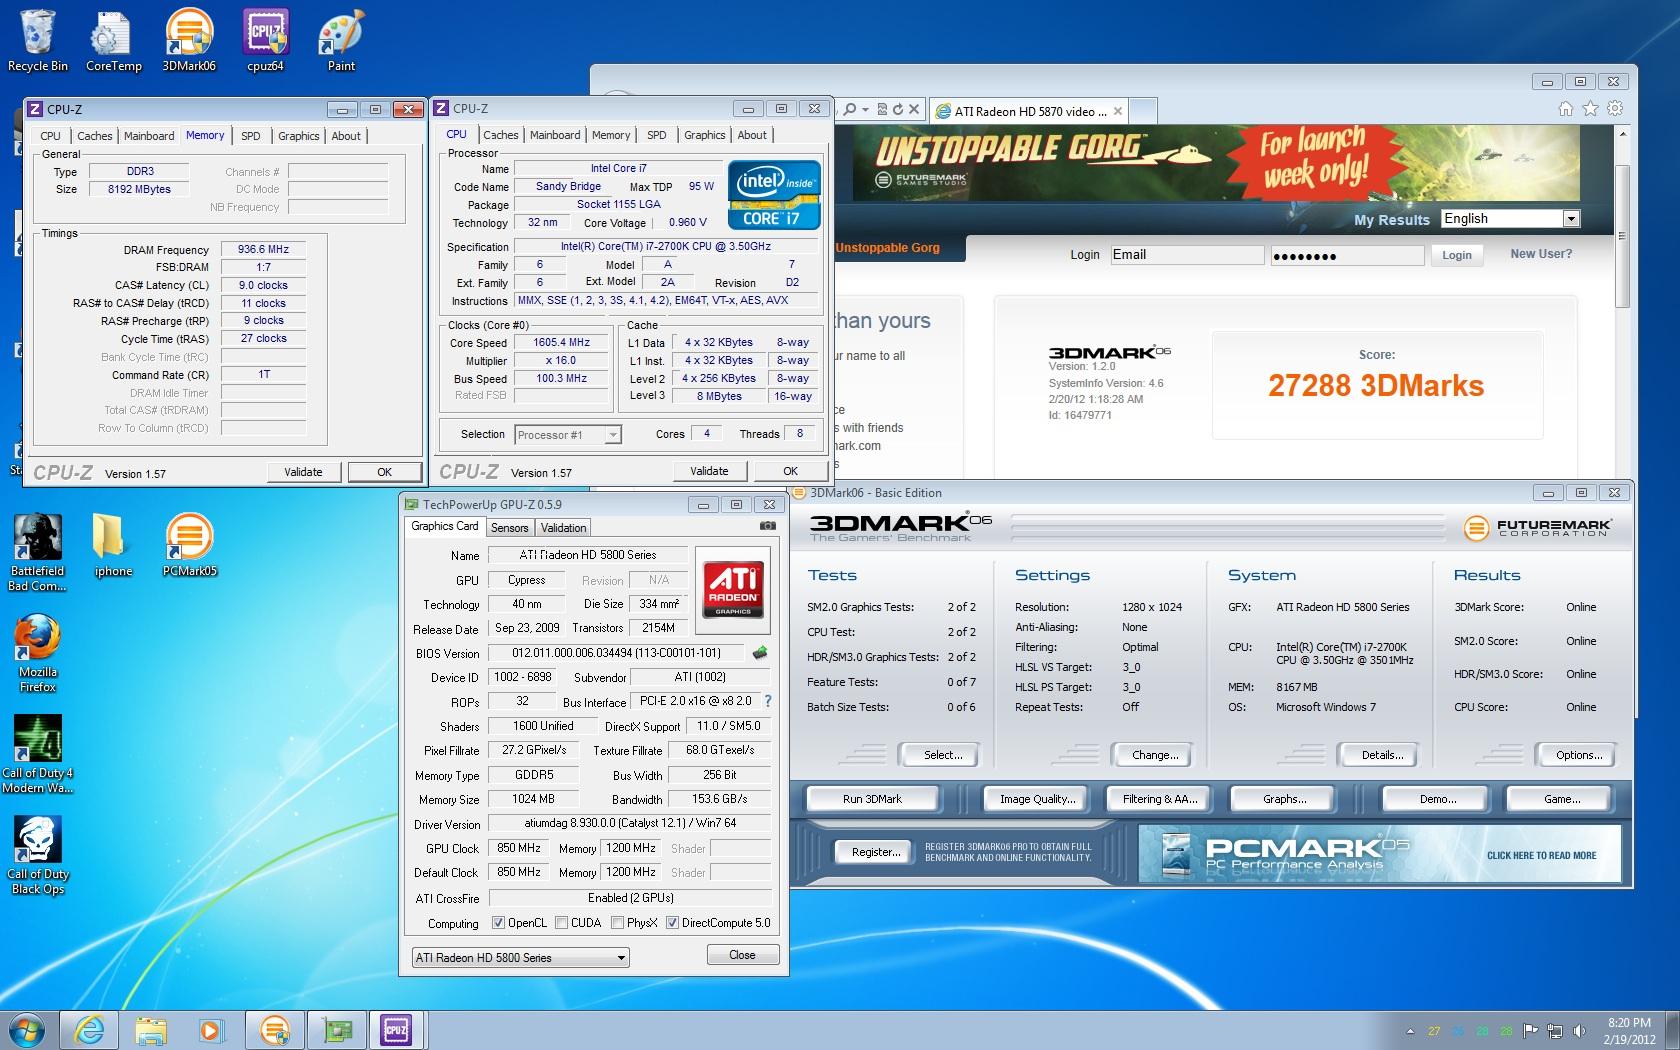Switch to GPU-Z taskbar item

[x=336, y=1029]
